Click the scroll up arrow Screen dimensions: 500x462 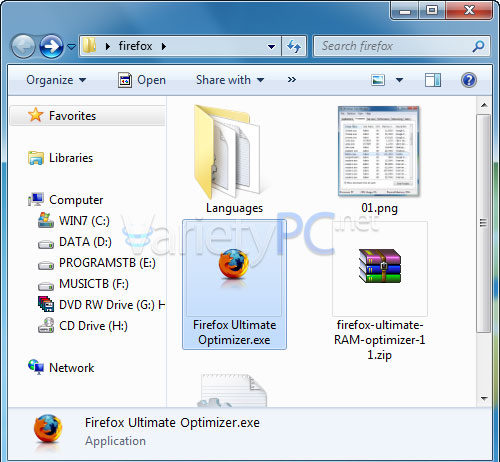(484, 105)
